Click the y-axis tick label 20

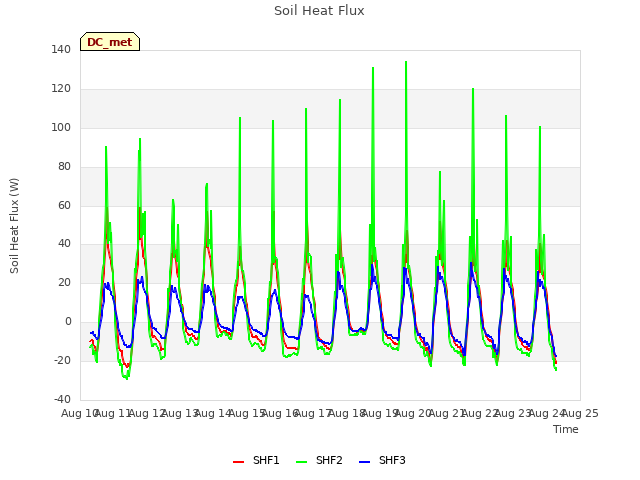(64, 282)
